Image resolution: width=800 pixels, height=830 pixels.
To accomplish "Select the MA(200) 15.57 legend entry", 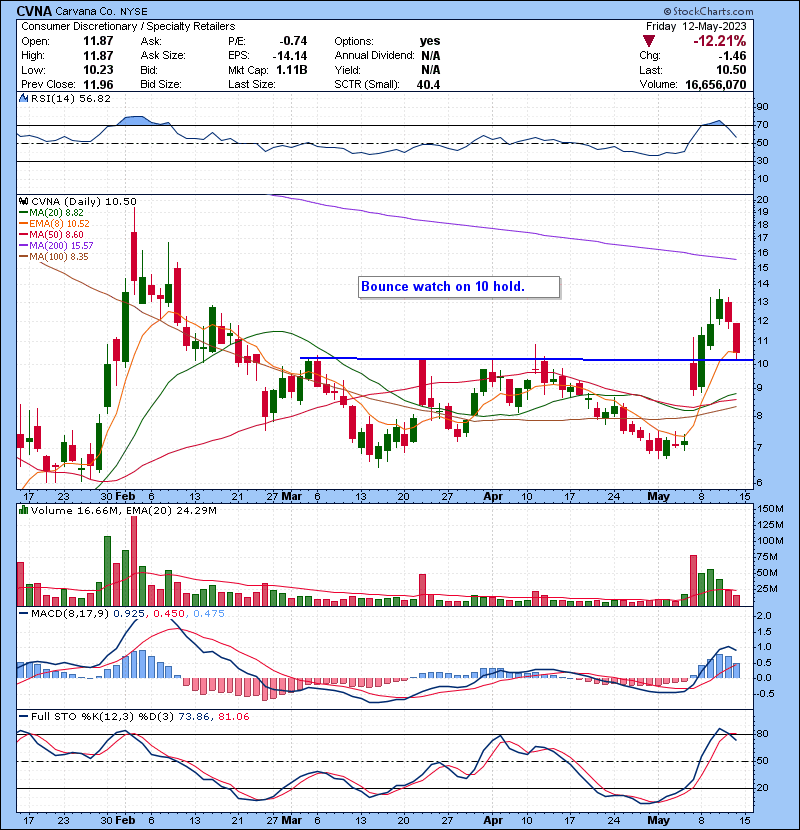I will point(56,246).
